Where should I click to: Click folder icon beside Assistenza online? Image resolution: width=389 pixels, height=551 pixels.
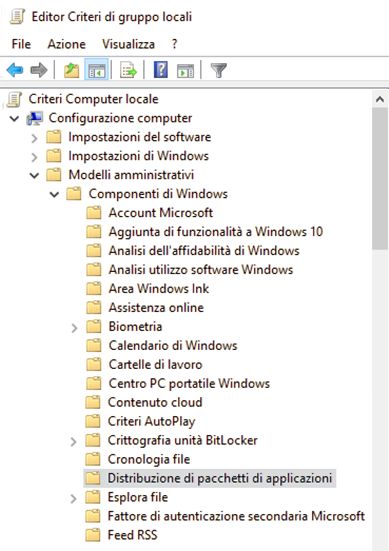[94, 308]
